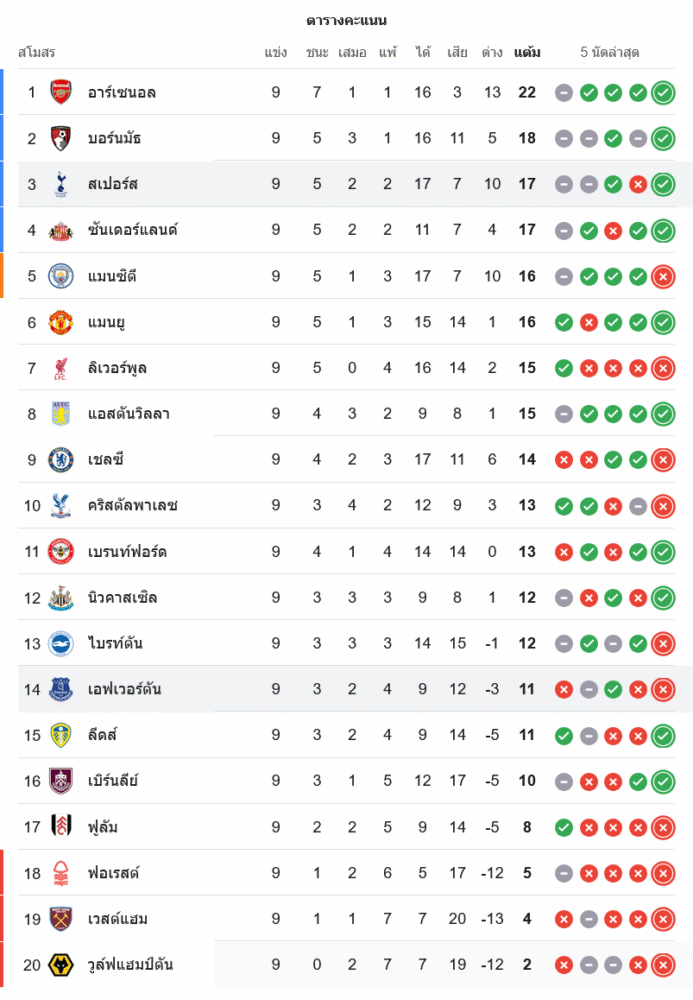The image size is (693, 1000).
Task: Click Arsenal's latest match win indicator
Action: [x=662, y=93]
